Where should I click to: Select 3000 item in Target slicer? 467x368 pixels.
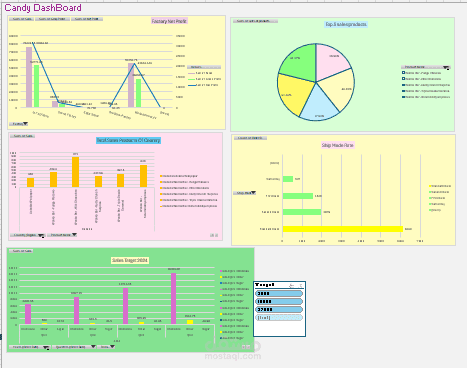tap(279, 294)
